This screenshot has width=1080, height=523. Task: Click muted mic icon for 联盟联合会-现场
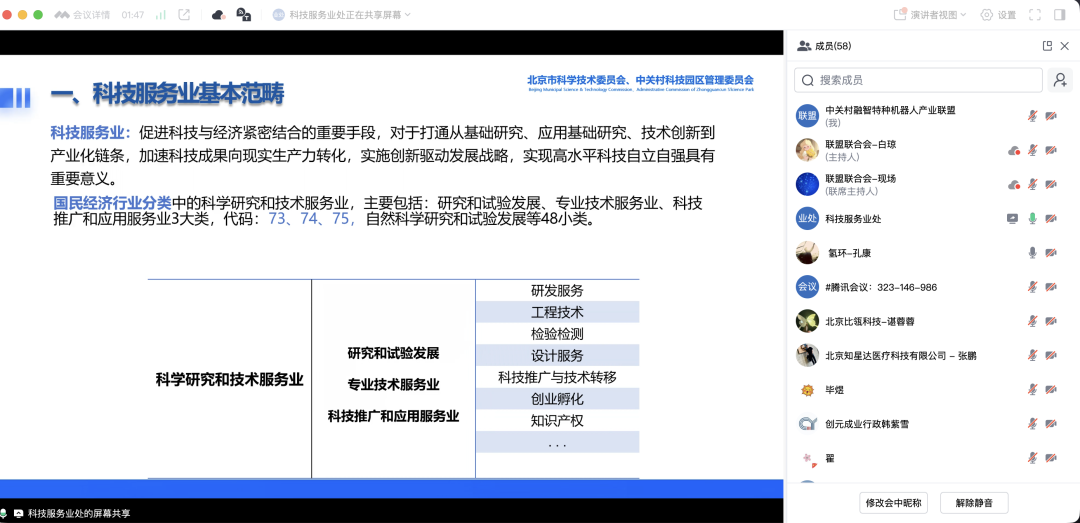[1032, 184]
